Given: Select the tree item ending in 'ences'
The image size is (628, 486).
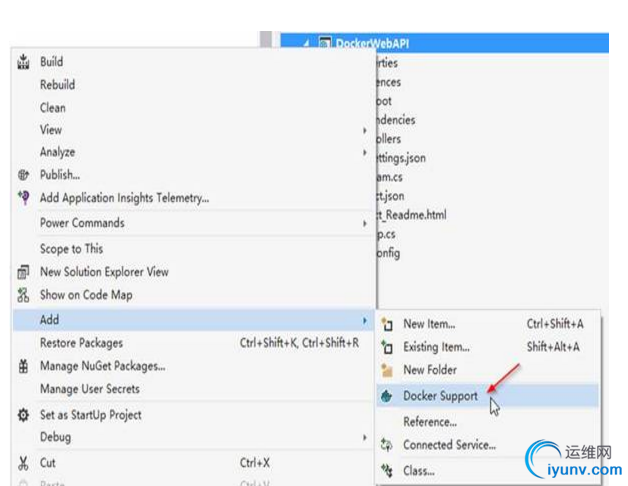Looking at the screenshot, I should click(x=388, y=82).
